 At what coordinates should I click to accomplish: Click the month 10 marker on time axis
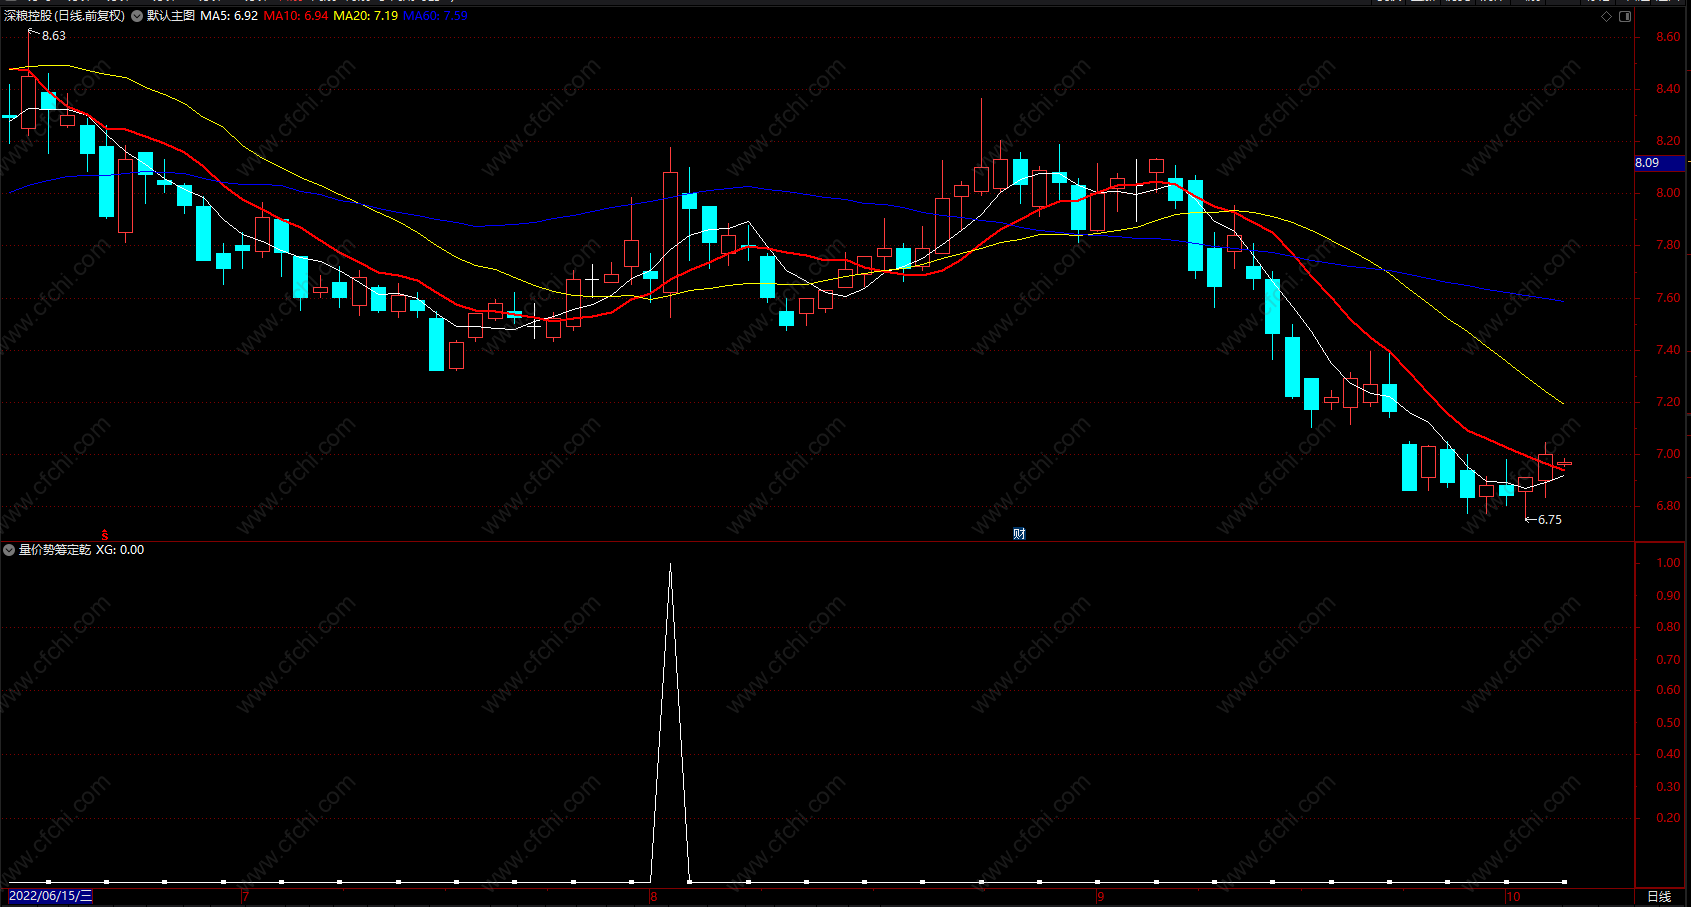click(x=1514, y=897)
